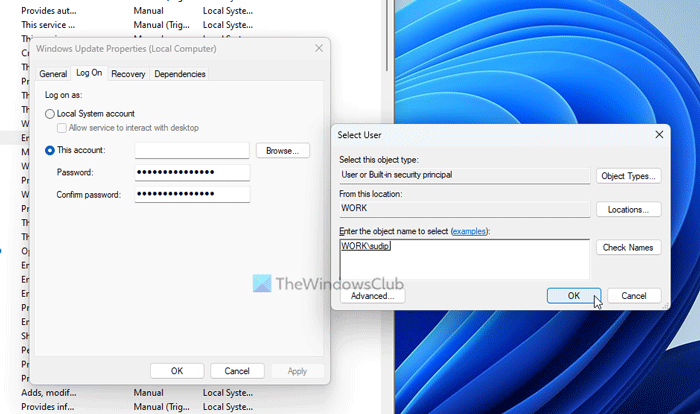
Task: Toggle Allow service to interact with desktop
Action: coord(62,128)
